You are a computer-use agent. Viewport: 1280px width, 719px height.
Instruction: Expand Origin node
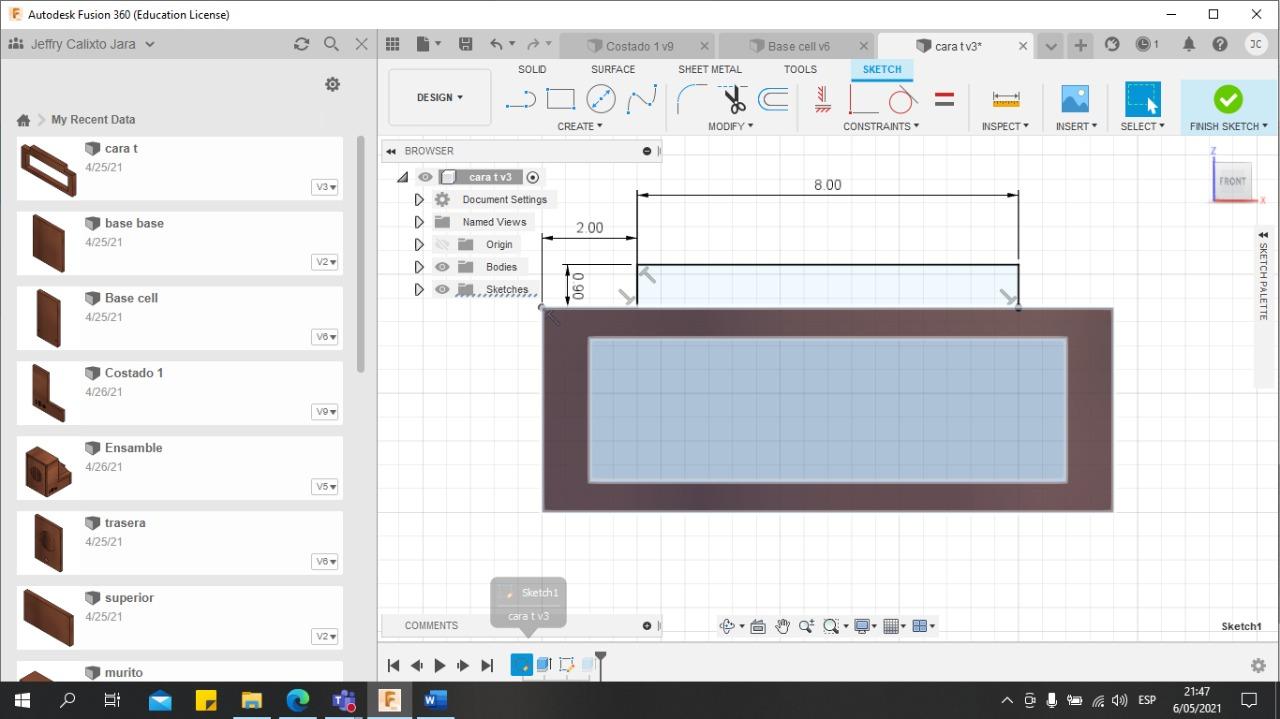click(x=419, y=244)
